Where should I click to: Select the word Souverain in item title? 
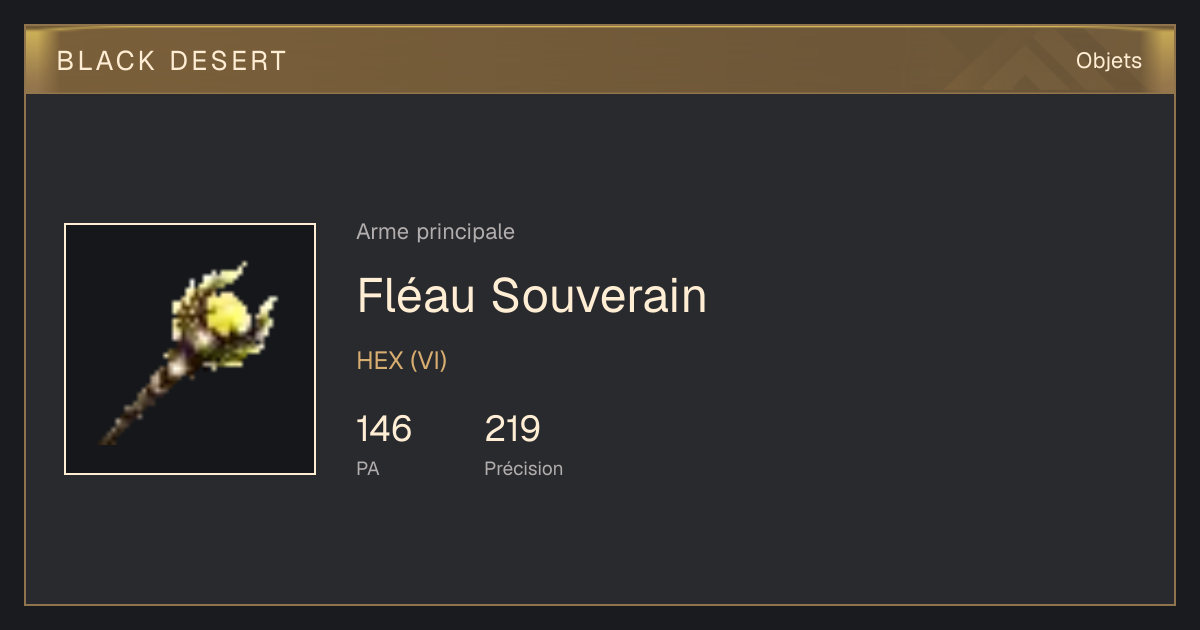[599, 296]
